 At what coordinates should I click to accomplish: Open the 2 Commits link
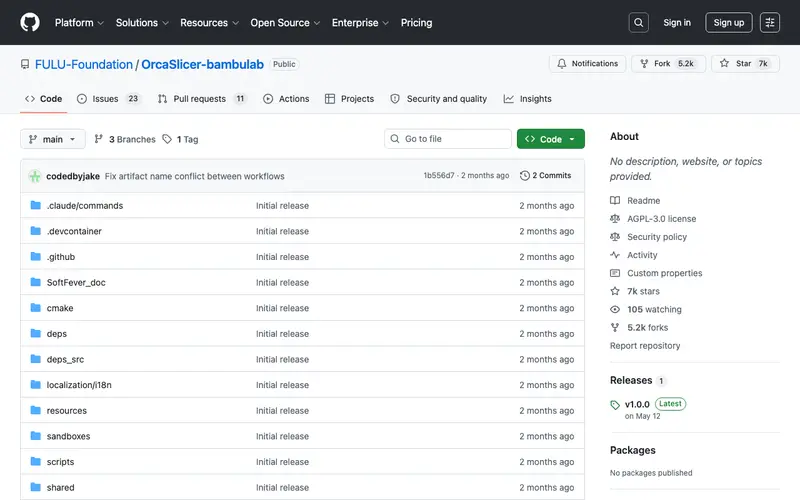545,176
